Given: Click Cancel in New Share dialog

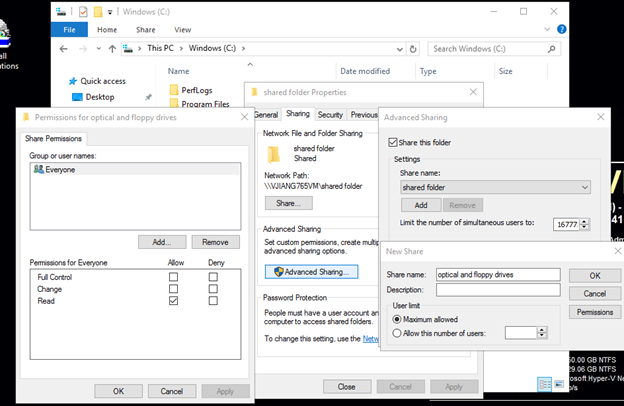Looking at the screenshot, I should (595, 293).
